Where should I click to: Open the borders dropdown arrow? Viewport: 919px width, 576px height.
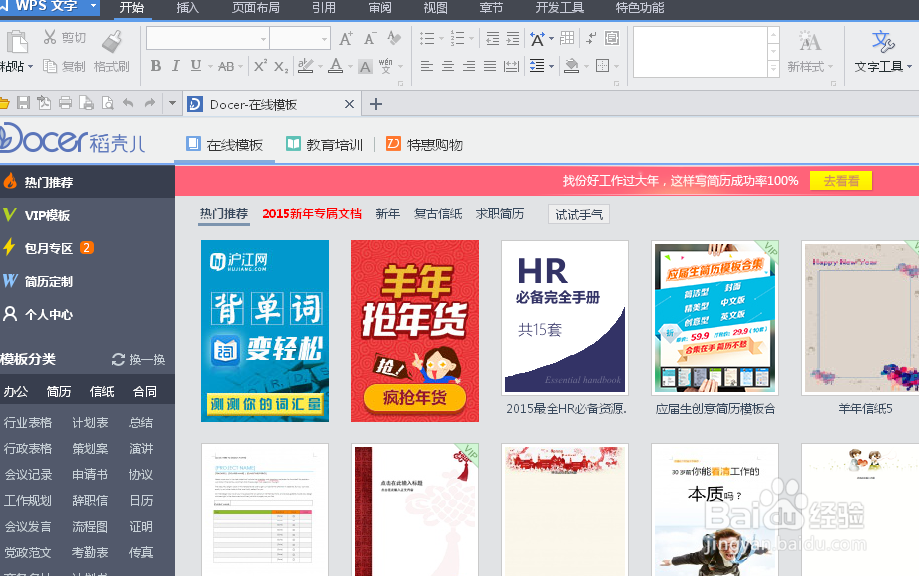(x=617, y=66)
